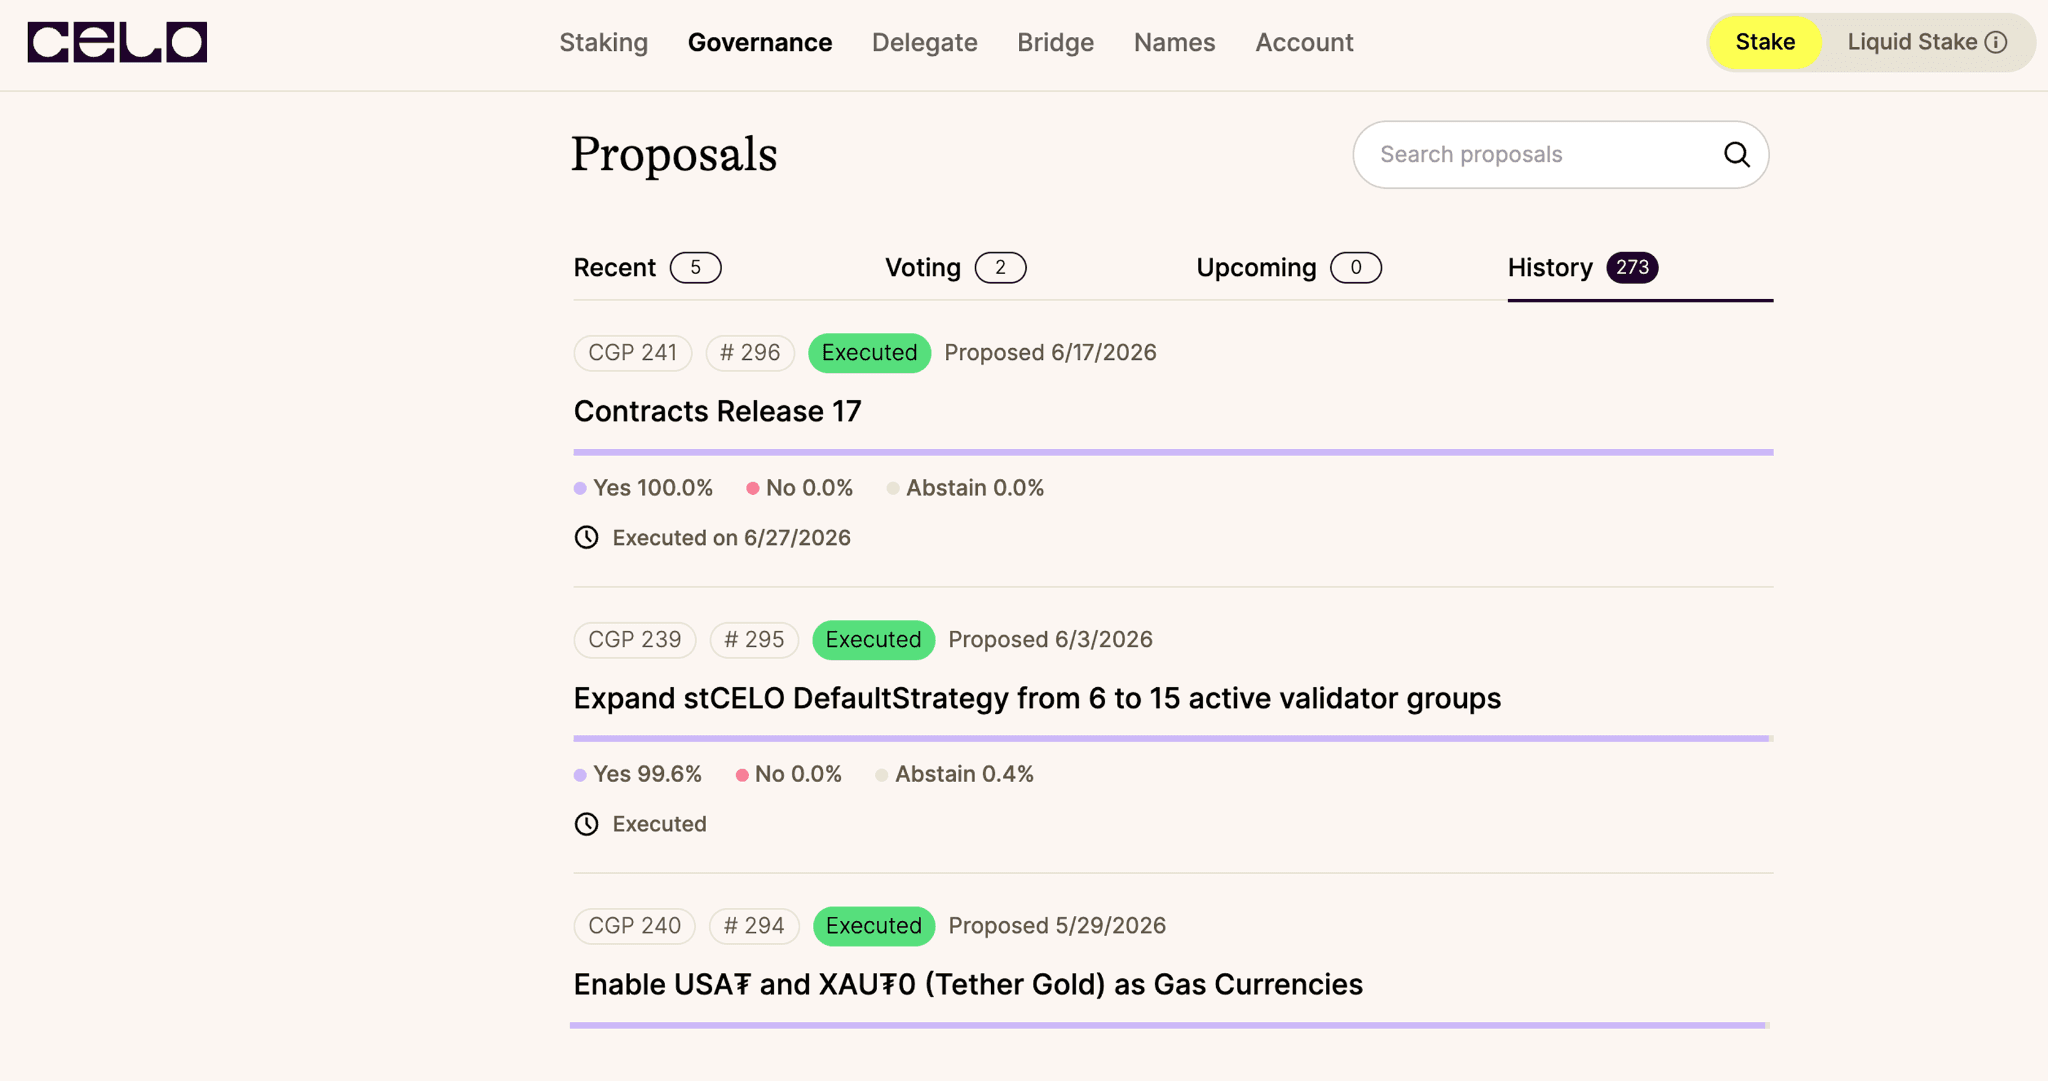2048x1081 pixels.
Task: Click the clock icon on proposal 295
Action: [x=586, y=824]
